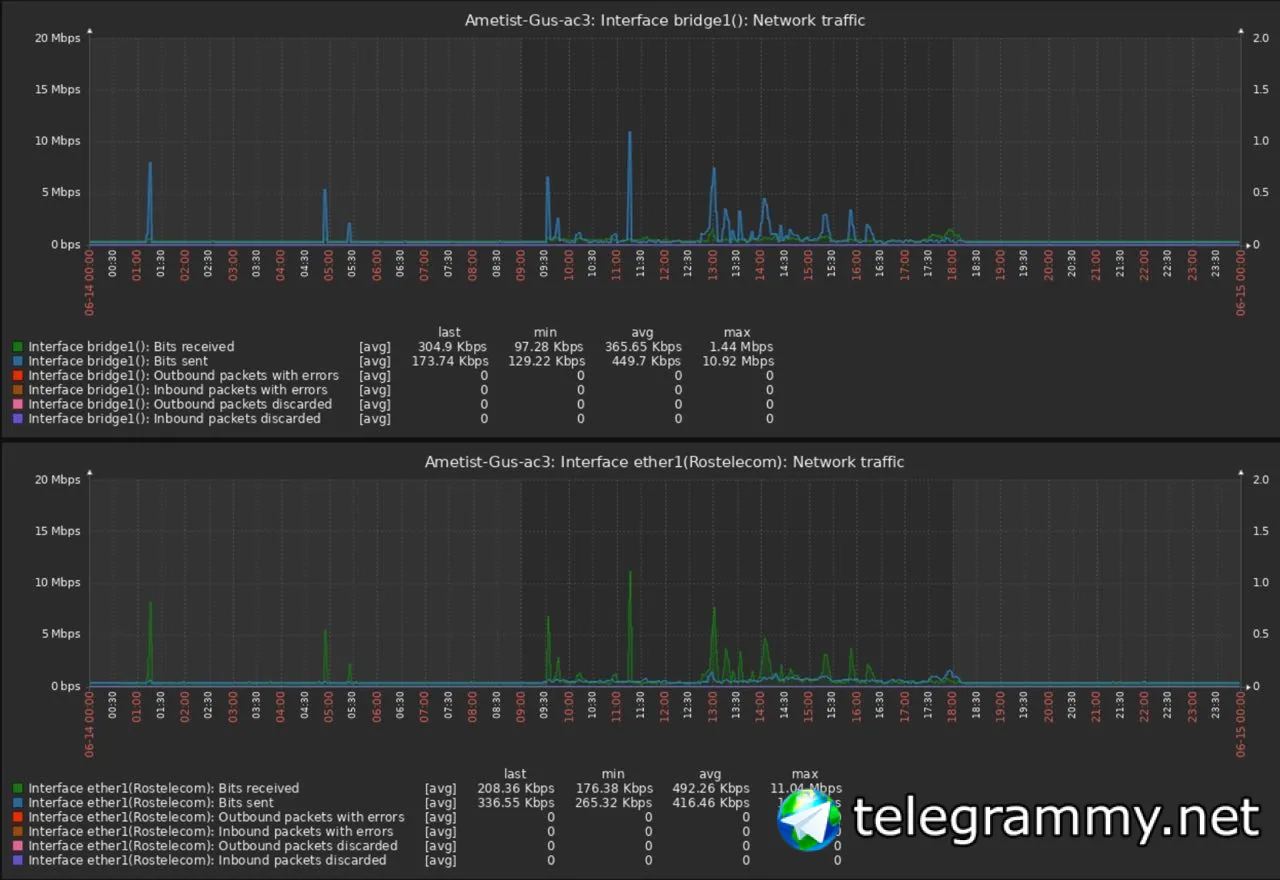Click the 'avg' column header in ether1 legend
The image size is (1280, 880).
[710, 774]
